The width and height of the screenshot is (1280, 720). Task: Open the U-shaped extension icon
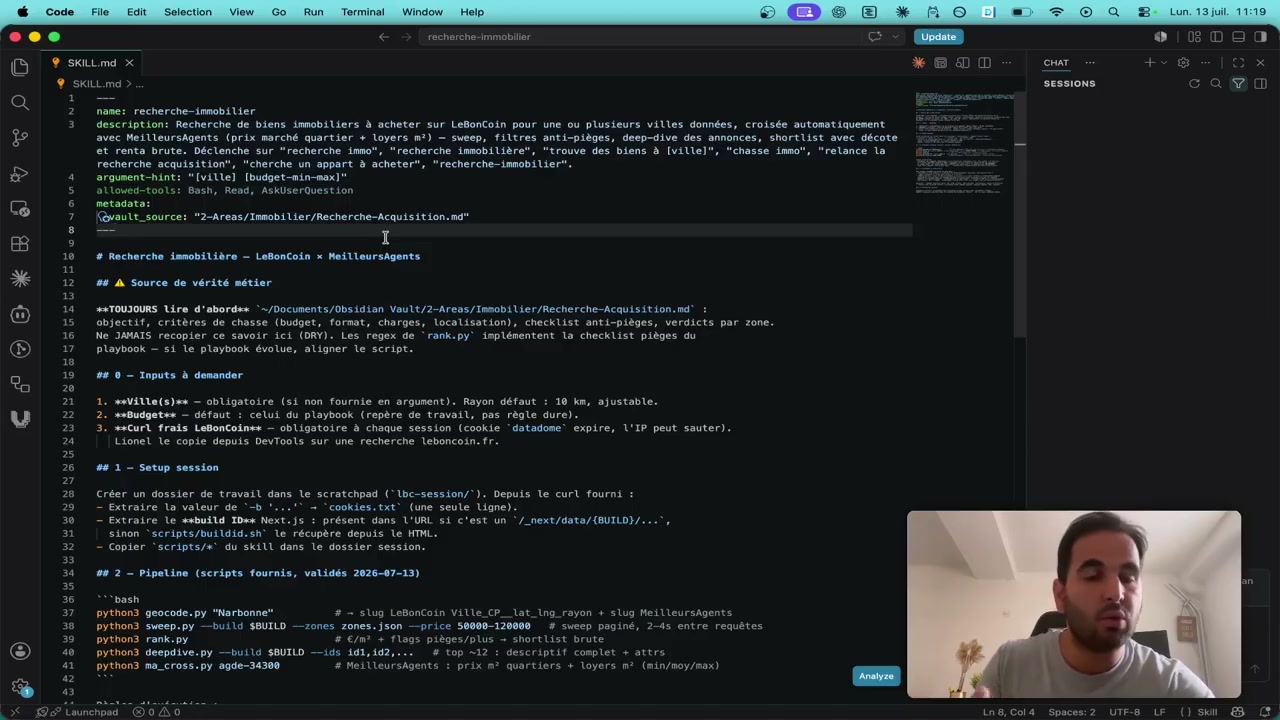[x=20, y=419]
